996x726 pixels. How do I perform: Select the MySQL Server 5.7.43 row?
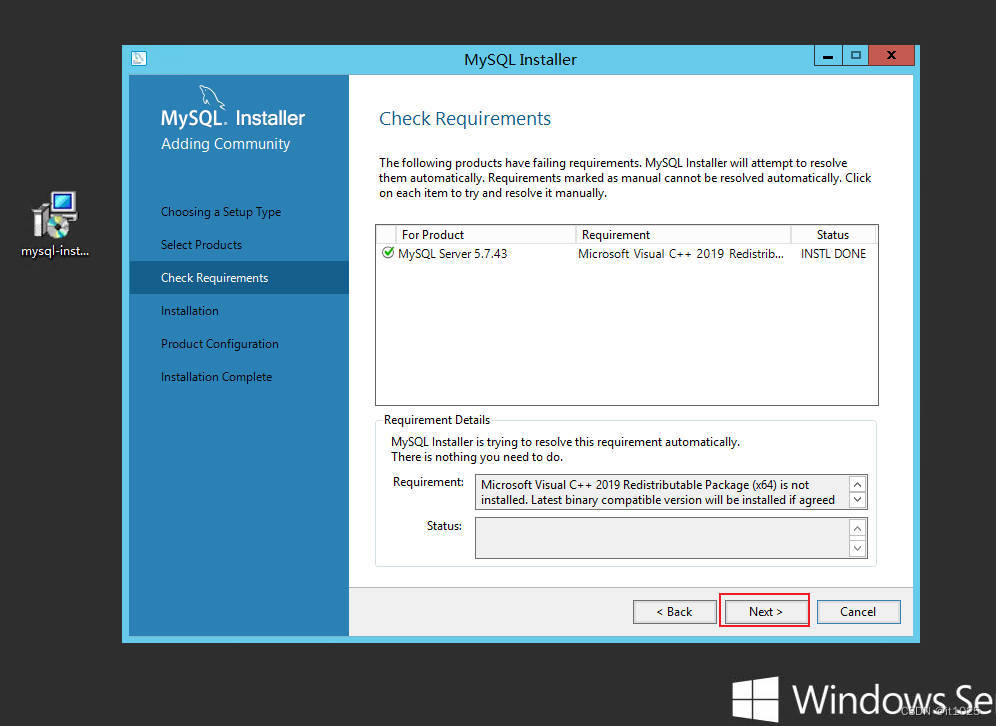(626, 253)
